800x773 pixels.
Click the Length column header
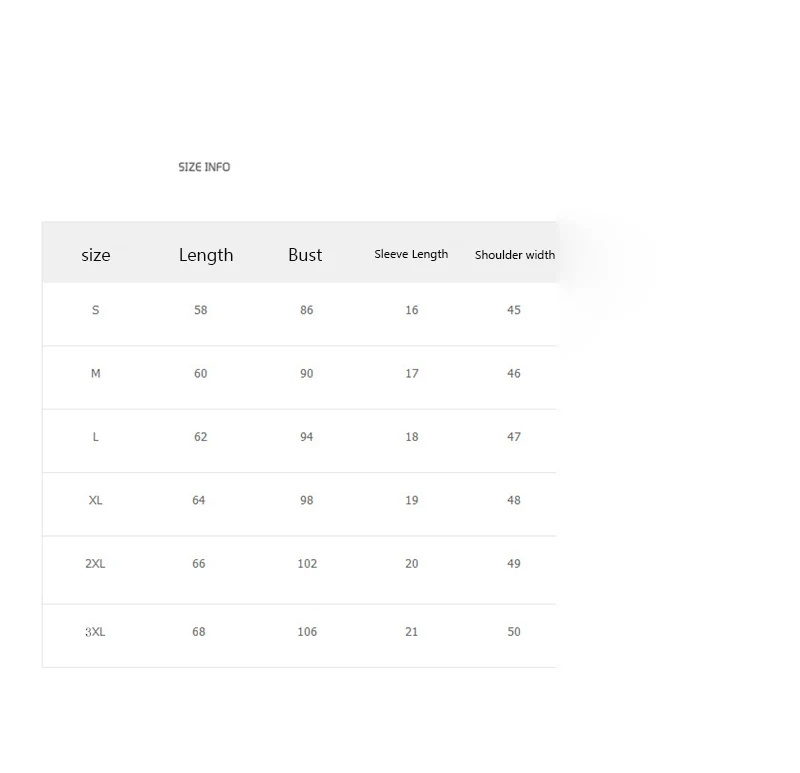click(206, 255)
